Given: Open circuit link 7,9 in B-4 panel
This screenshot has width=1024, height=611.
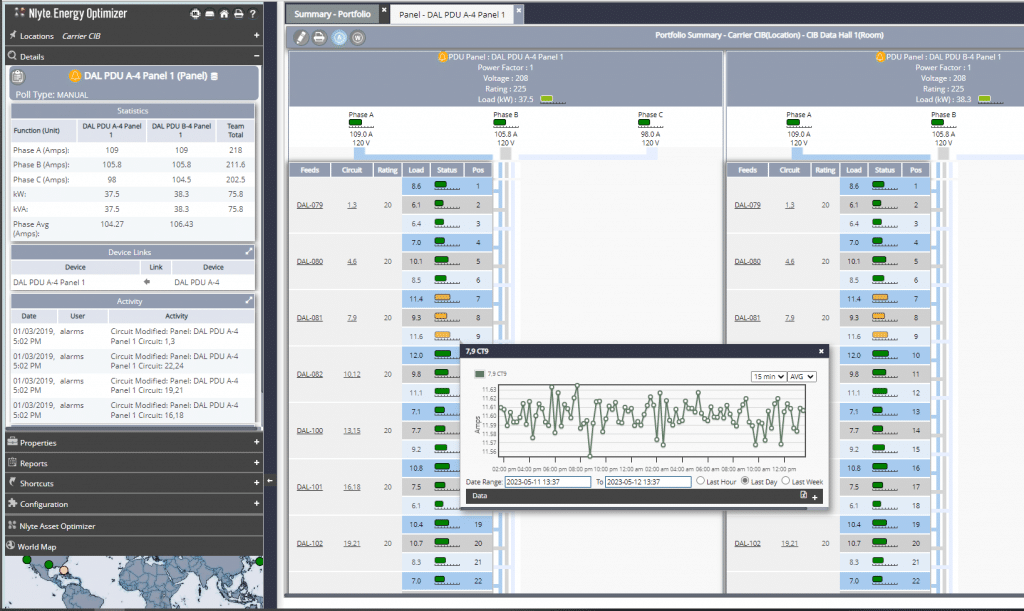Looking at the screenshot, I should coord(790,318).
